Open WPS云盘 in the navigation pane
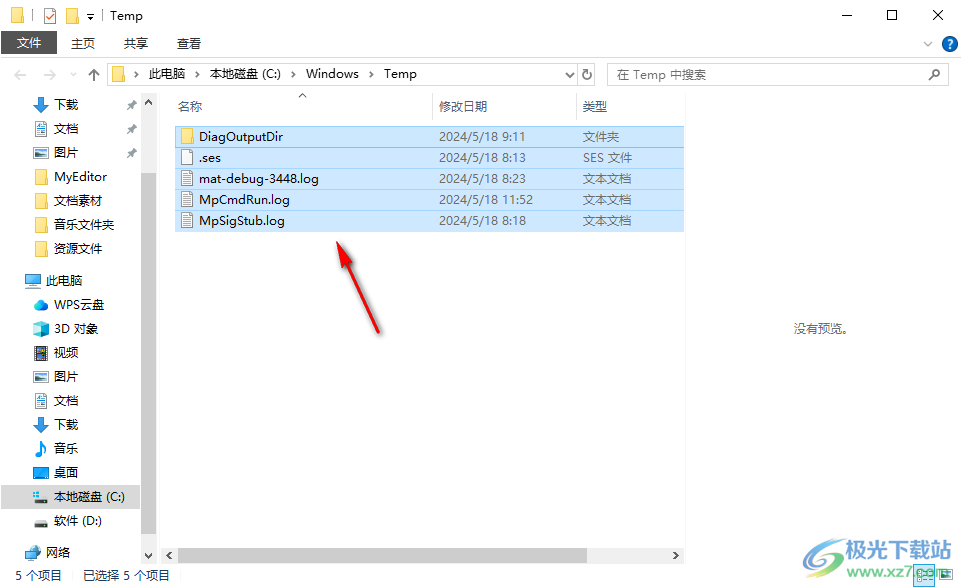 click(79, 305)
